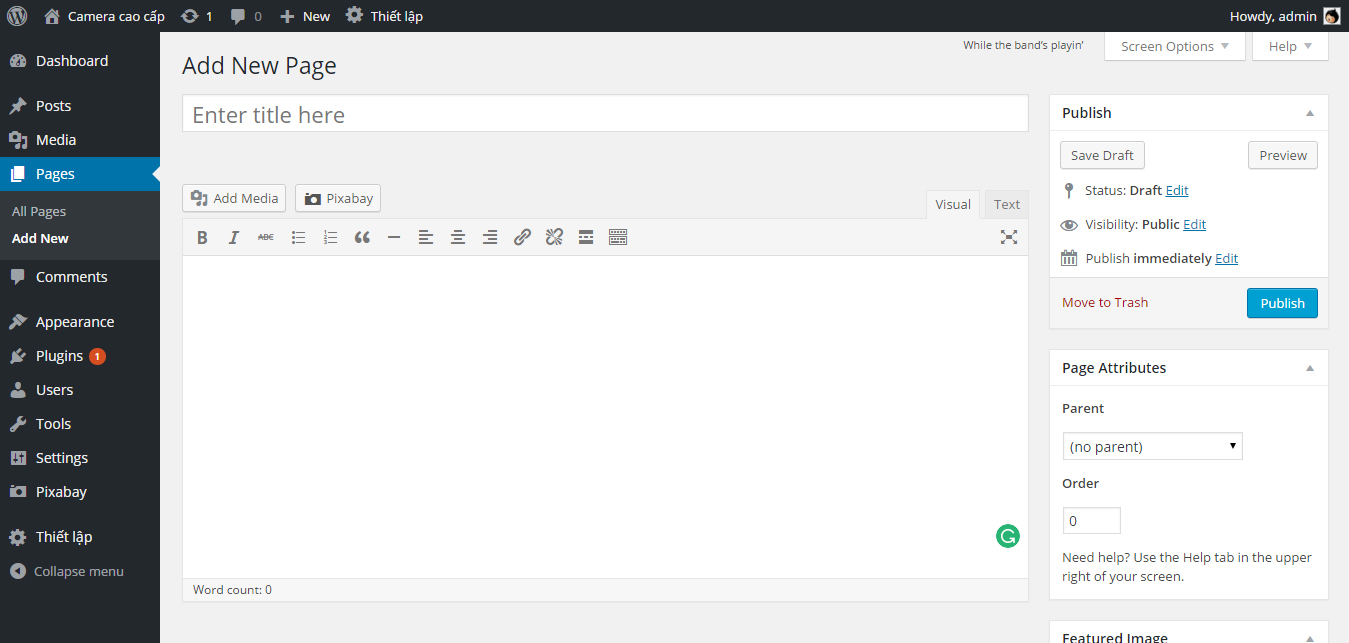Image resolution: width=1349 pixels, height=643 pixels.
Task: Remove link with the unlink icon
Action: [554, 237]
